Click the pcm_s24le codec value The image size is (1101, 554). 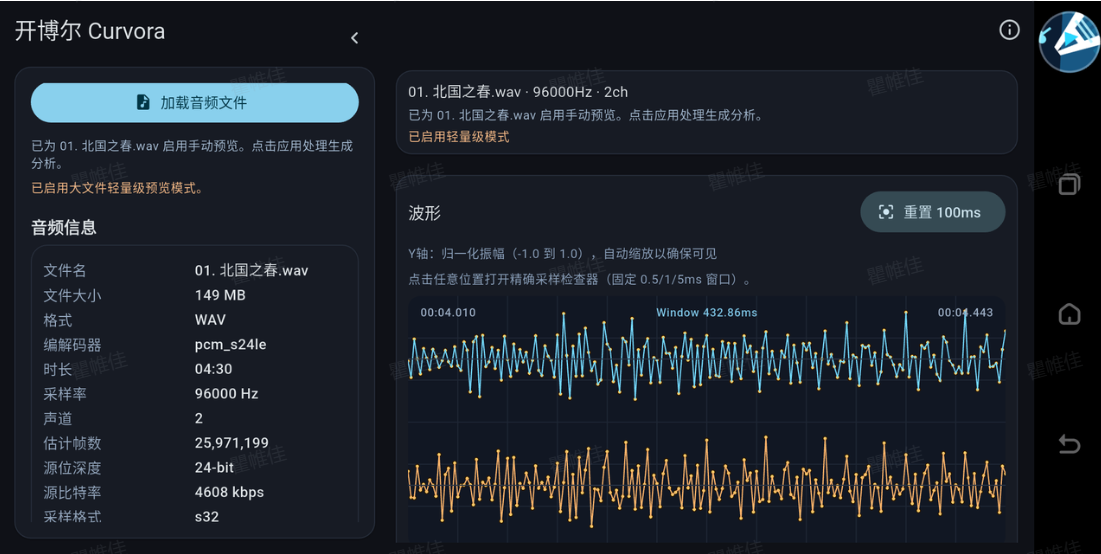pyautogui.click(x=230, y=345)
